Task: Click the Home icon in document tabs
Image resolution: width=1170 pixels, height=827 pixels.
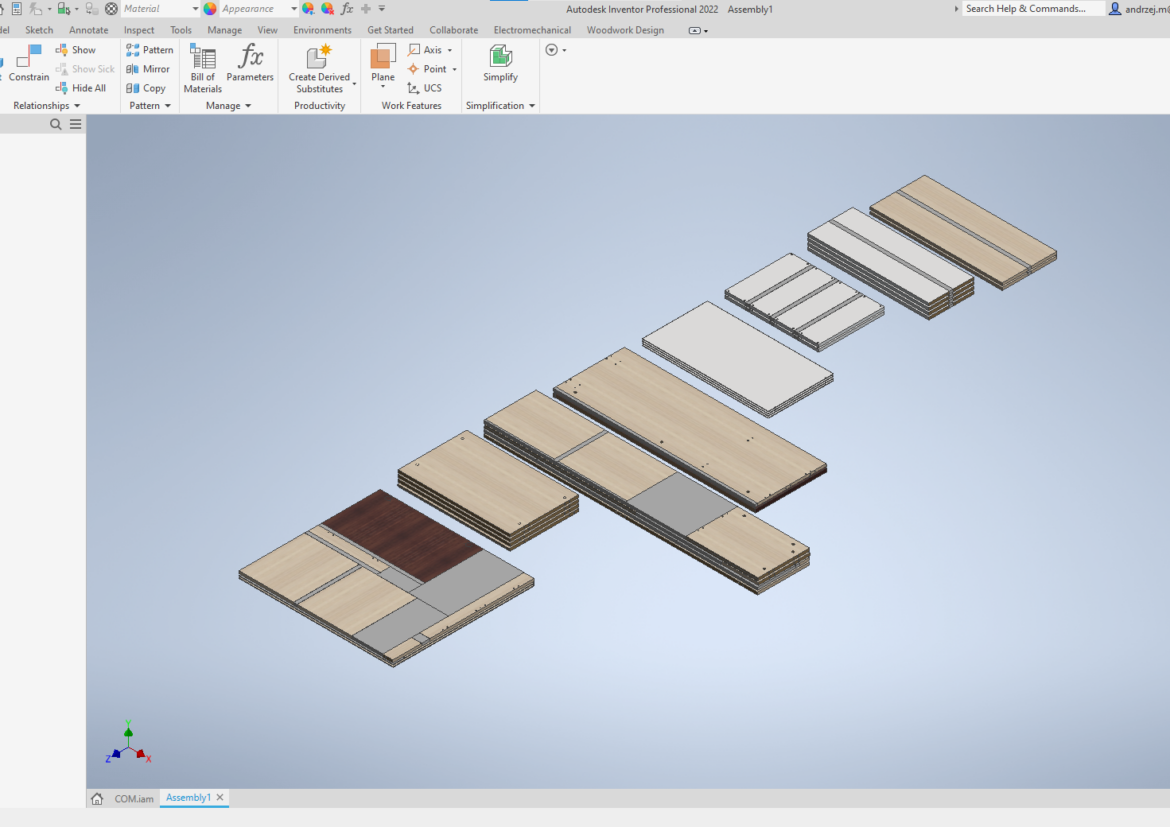Action: [x=97, y=799]
